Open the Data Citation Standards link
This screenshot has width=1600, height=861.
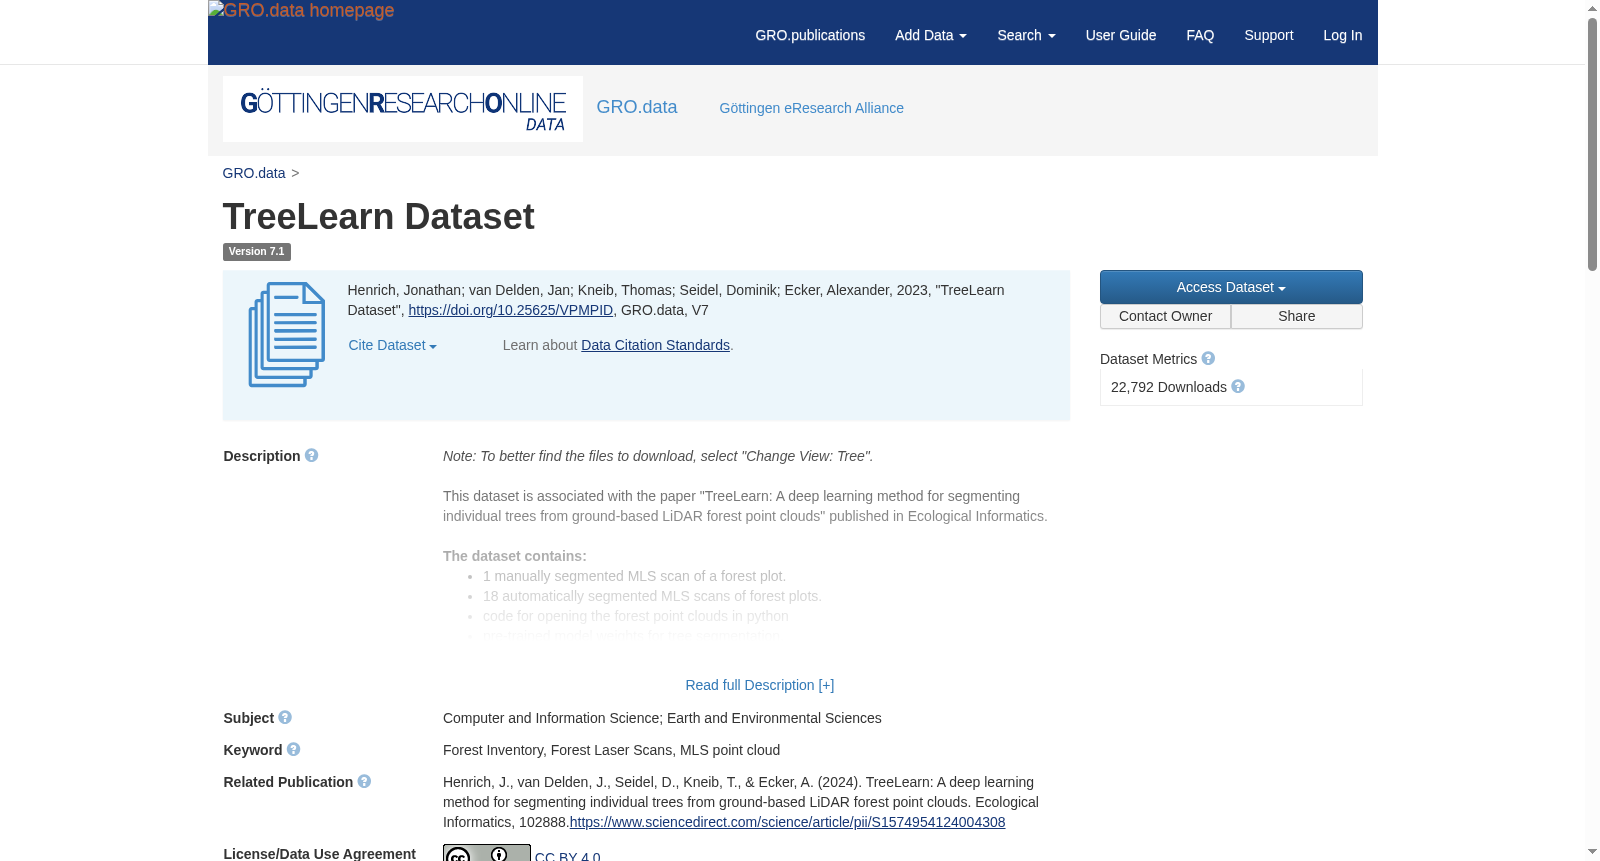pyautogui.click(x=656, y=345)
